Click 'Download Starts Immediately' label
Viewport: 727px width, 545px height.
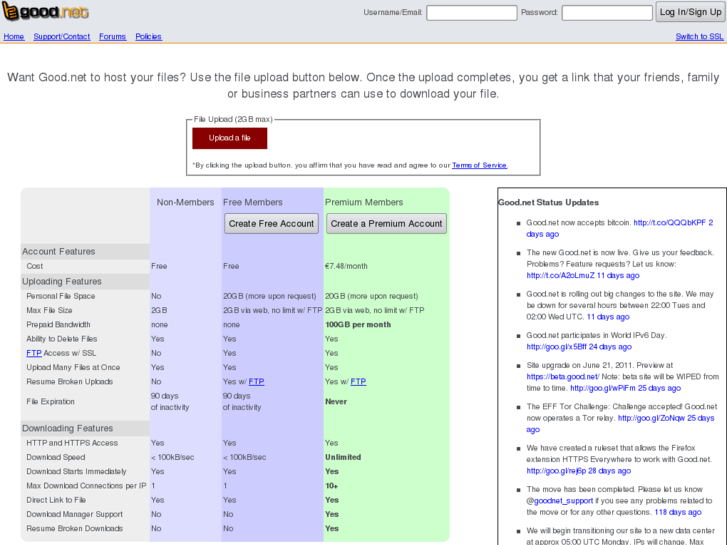pyautogui.click(x=77, y=471)
